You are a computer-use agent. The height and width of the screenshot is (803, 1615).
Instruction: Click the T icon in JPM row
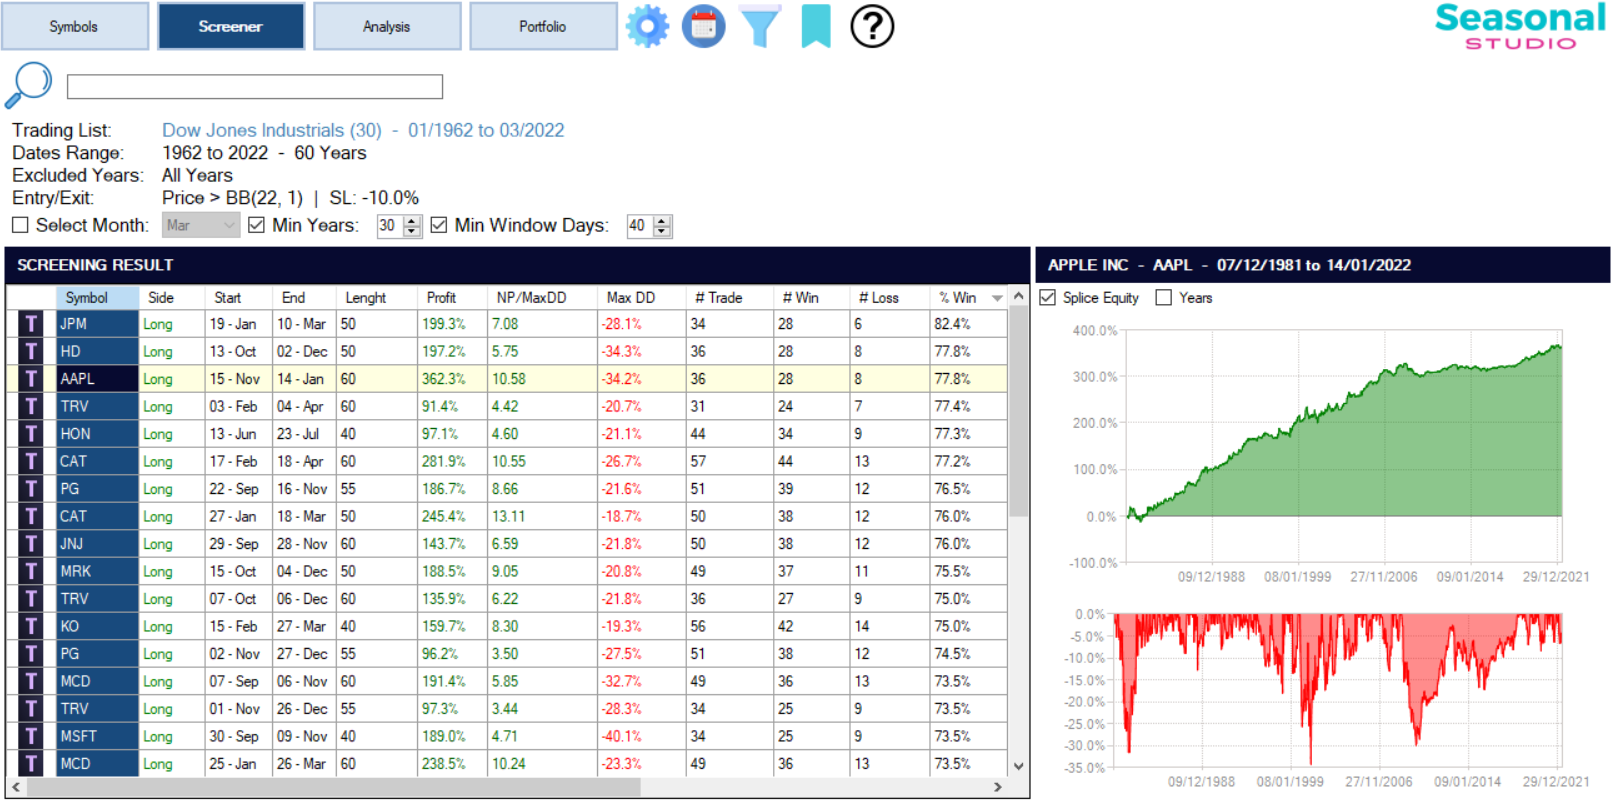pyautogui.click(x=31, y=324)
